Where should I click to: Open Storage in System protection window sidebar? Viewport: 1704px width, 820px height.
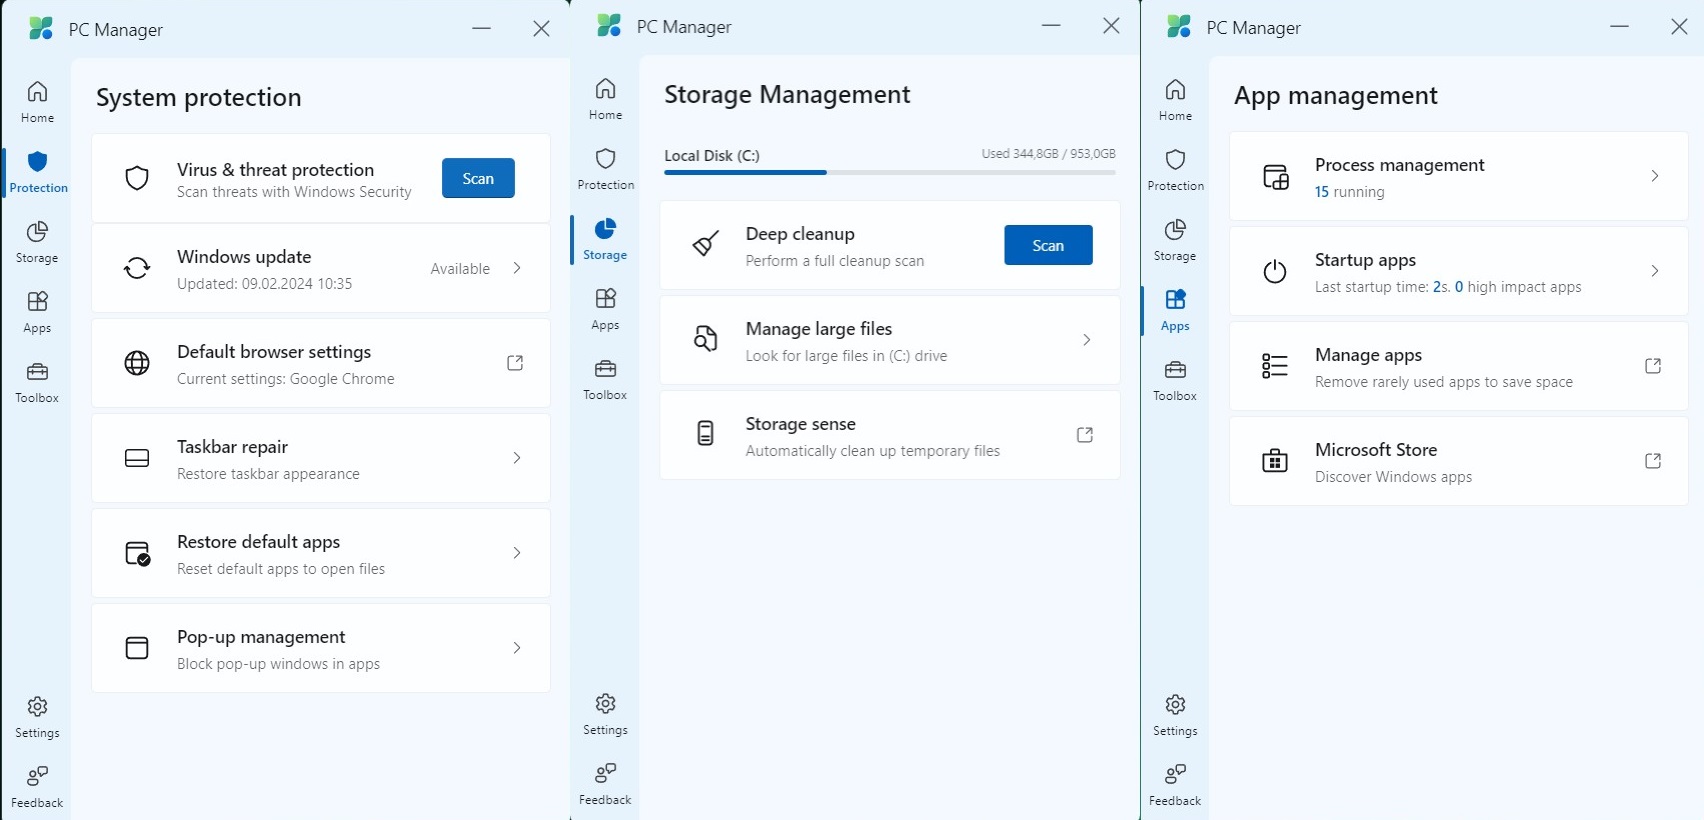37,242
